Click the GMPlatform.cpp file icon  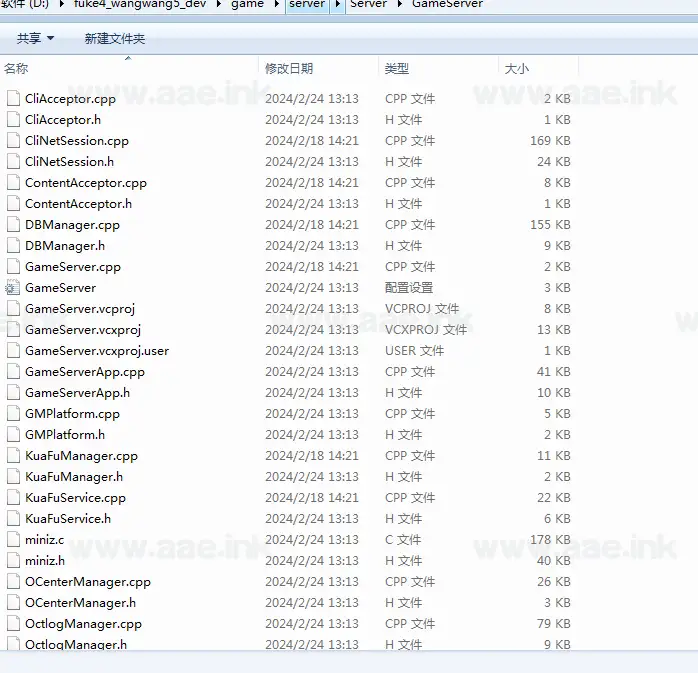pyautogui.click(x=13, y=414)
